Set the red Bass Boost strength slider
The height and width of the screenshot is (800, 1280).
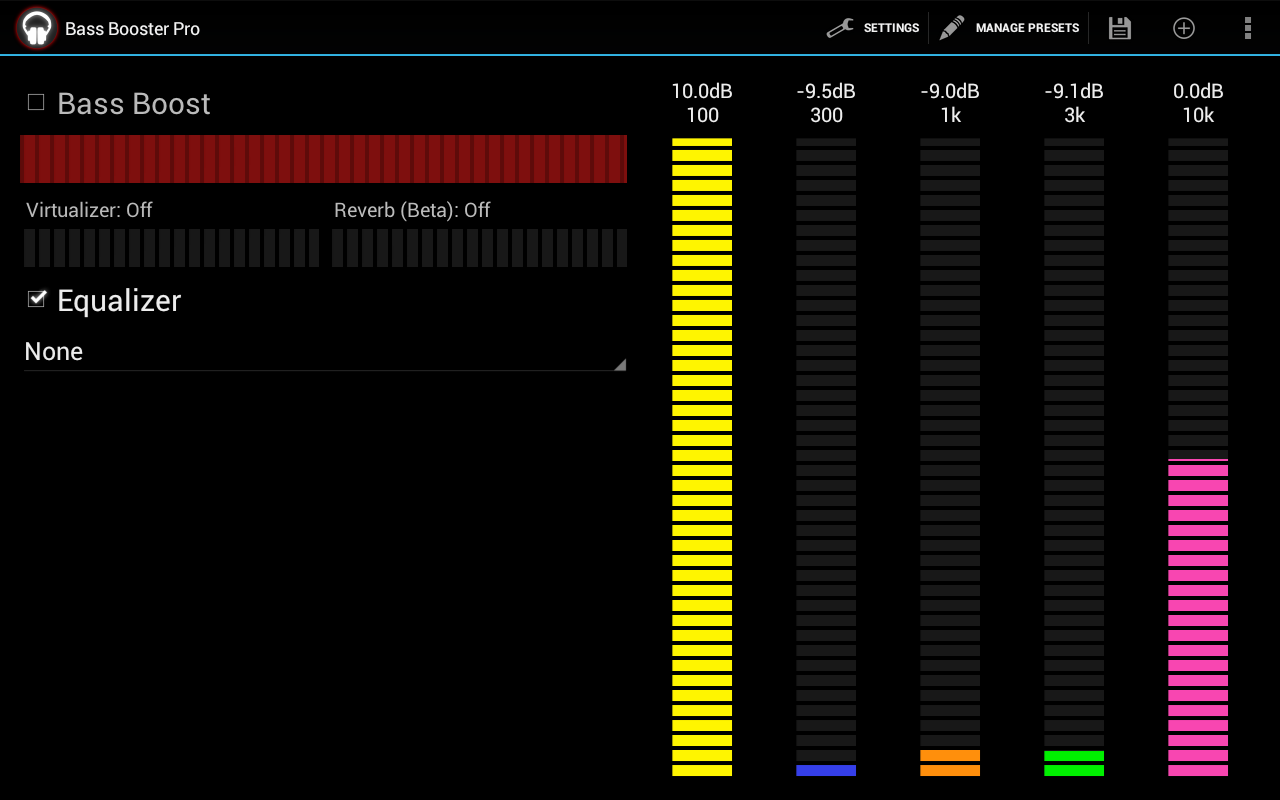(324, 159)
